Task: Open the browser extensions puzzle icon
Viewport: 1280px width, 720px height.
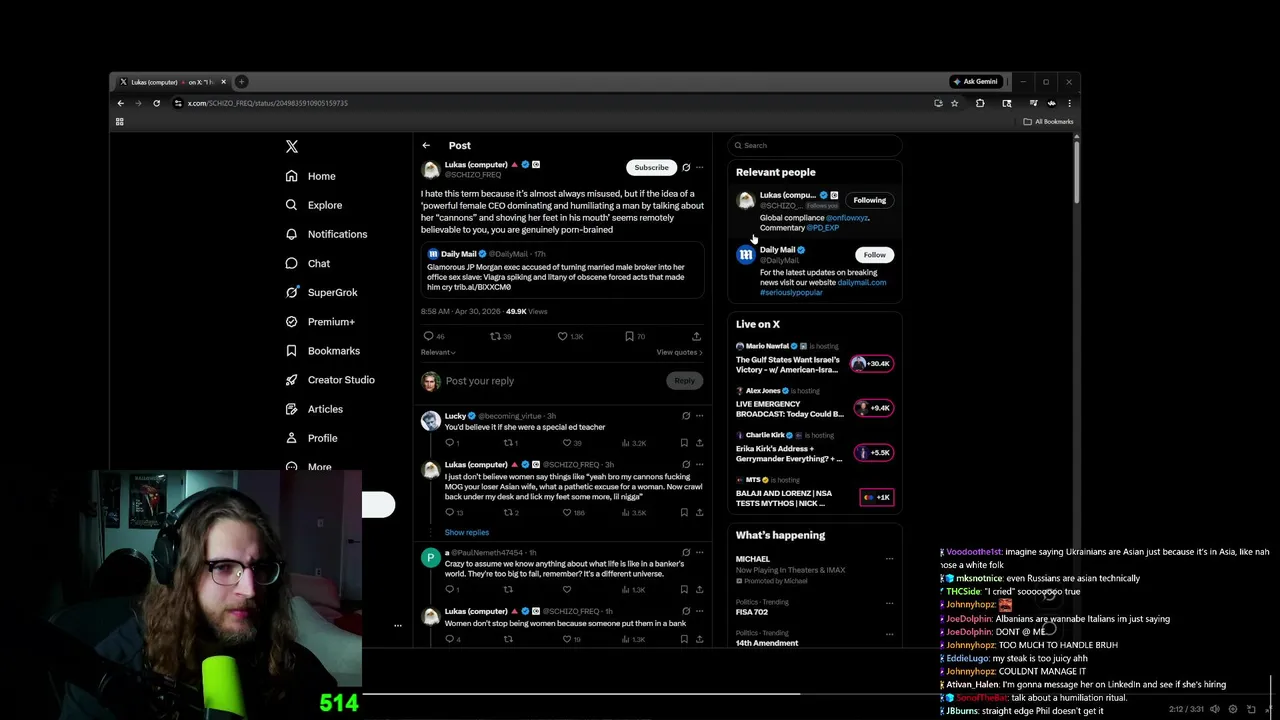Action: coord(980,103)
